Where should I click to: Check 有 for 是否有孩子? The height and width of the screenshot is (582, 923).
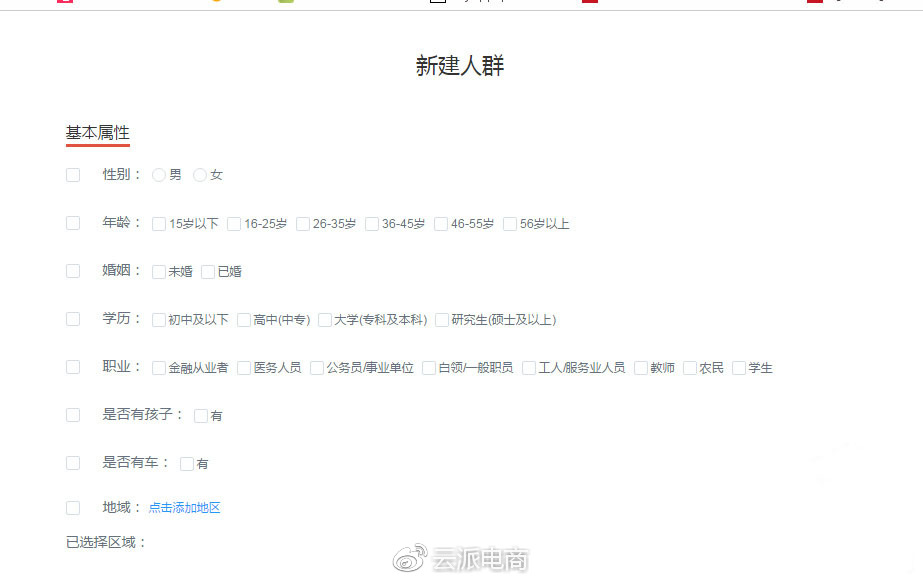(200, 415)
